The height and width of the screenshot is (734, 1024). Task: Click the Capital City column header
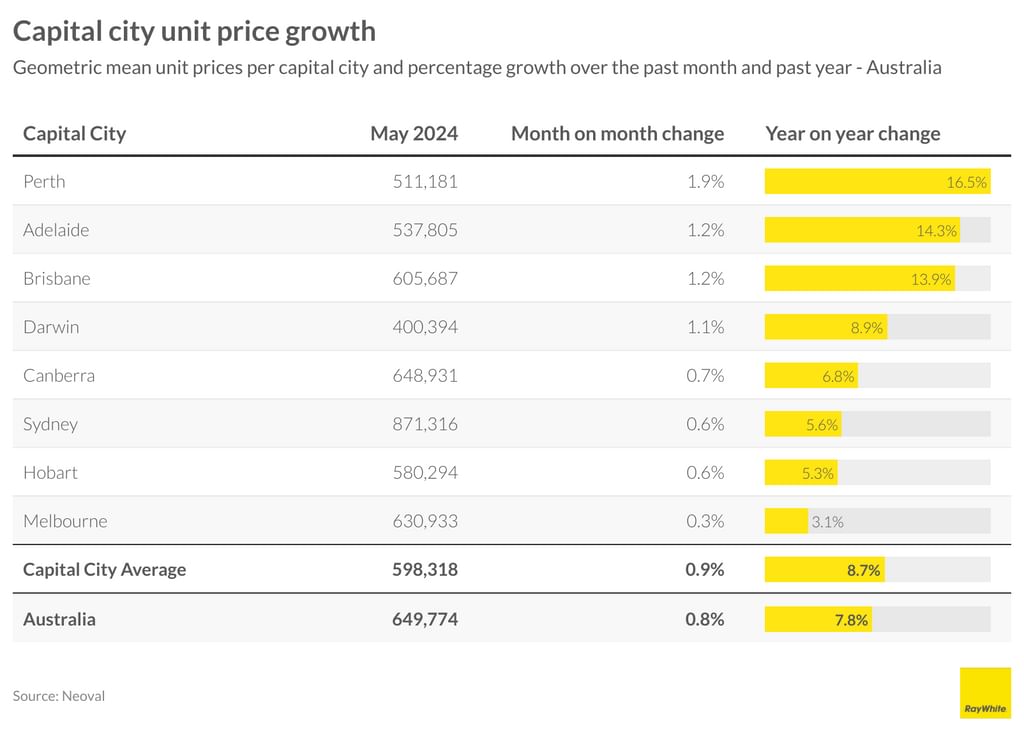pyautogui.click(x=75, y=133)
